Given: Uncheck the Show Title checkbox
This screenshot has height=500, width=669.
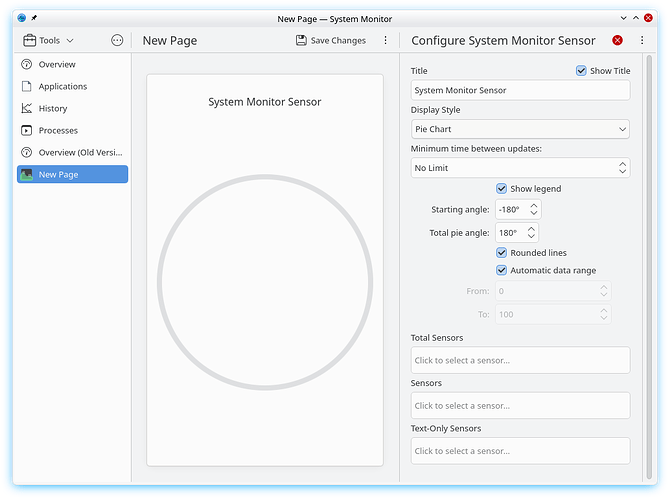Looking at the screenshot, I should point(581,71).
